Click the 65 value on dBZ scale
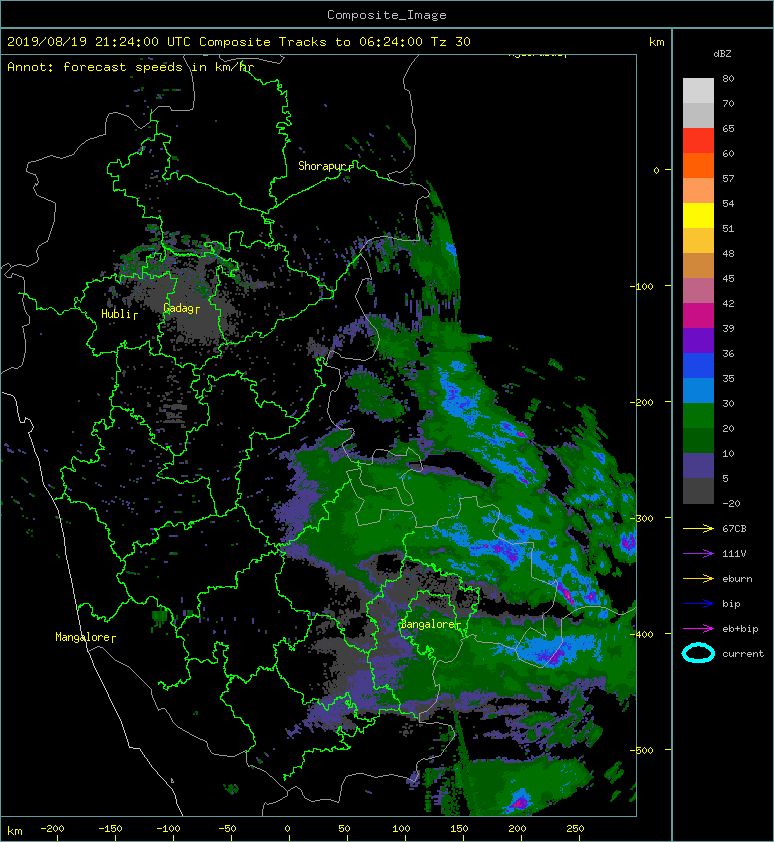774x842 pixels. click(x=728, y=128)
